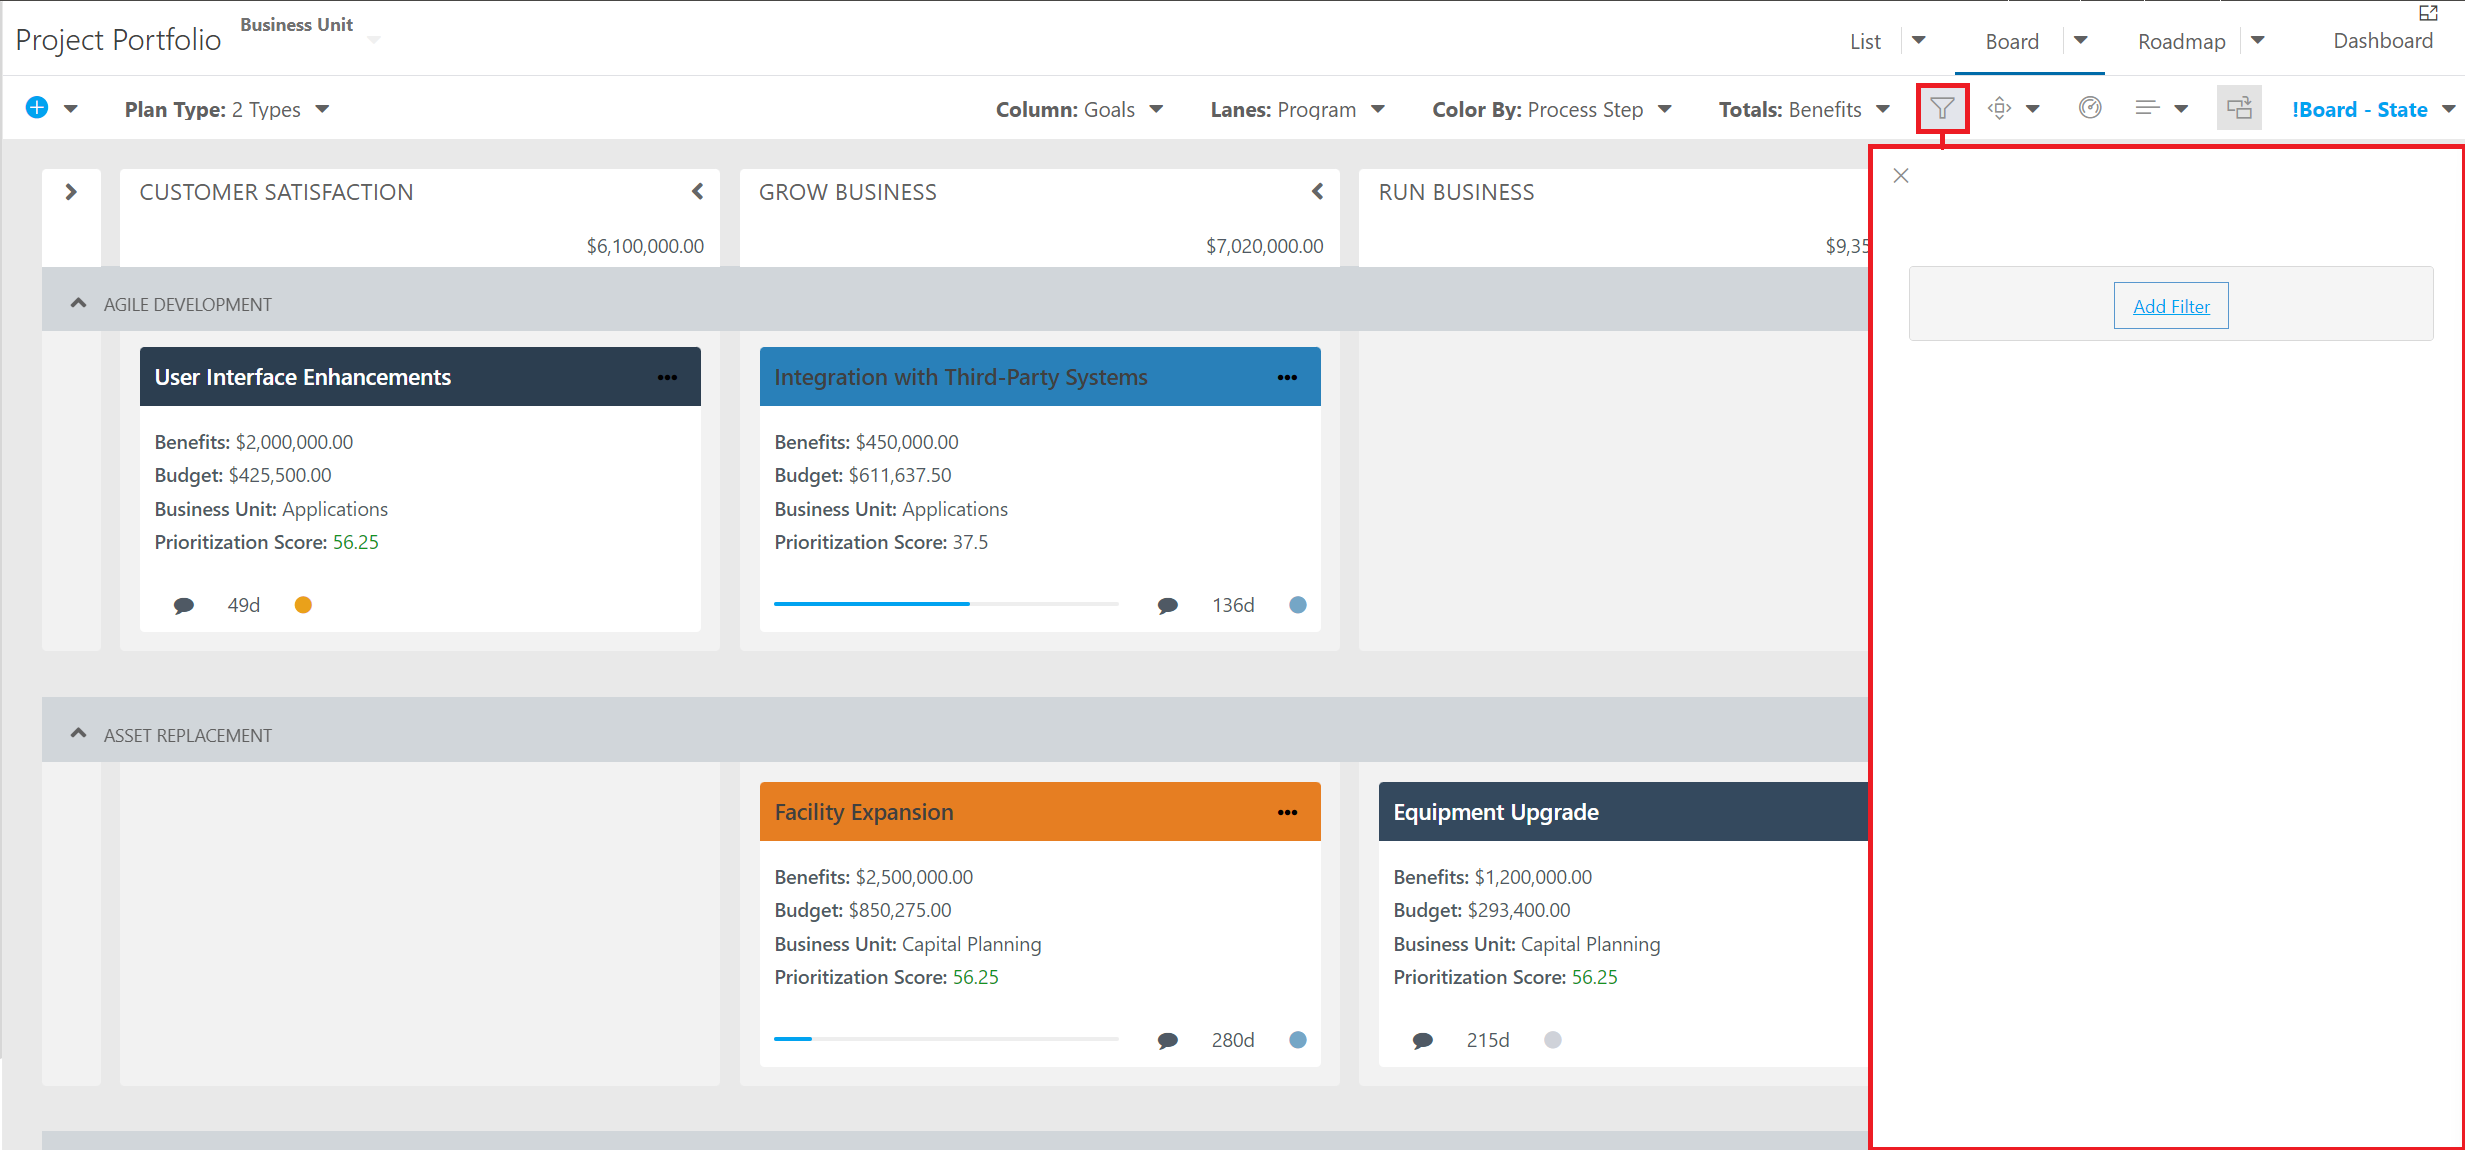Click the Add Filter link
The image size is (2465, 1150).
2171,306
